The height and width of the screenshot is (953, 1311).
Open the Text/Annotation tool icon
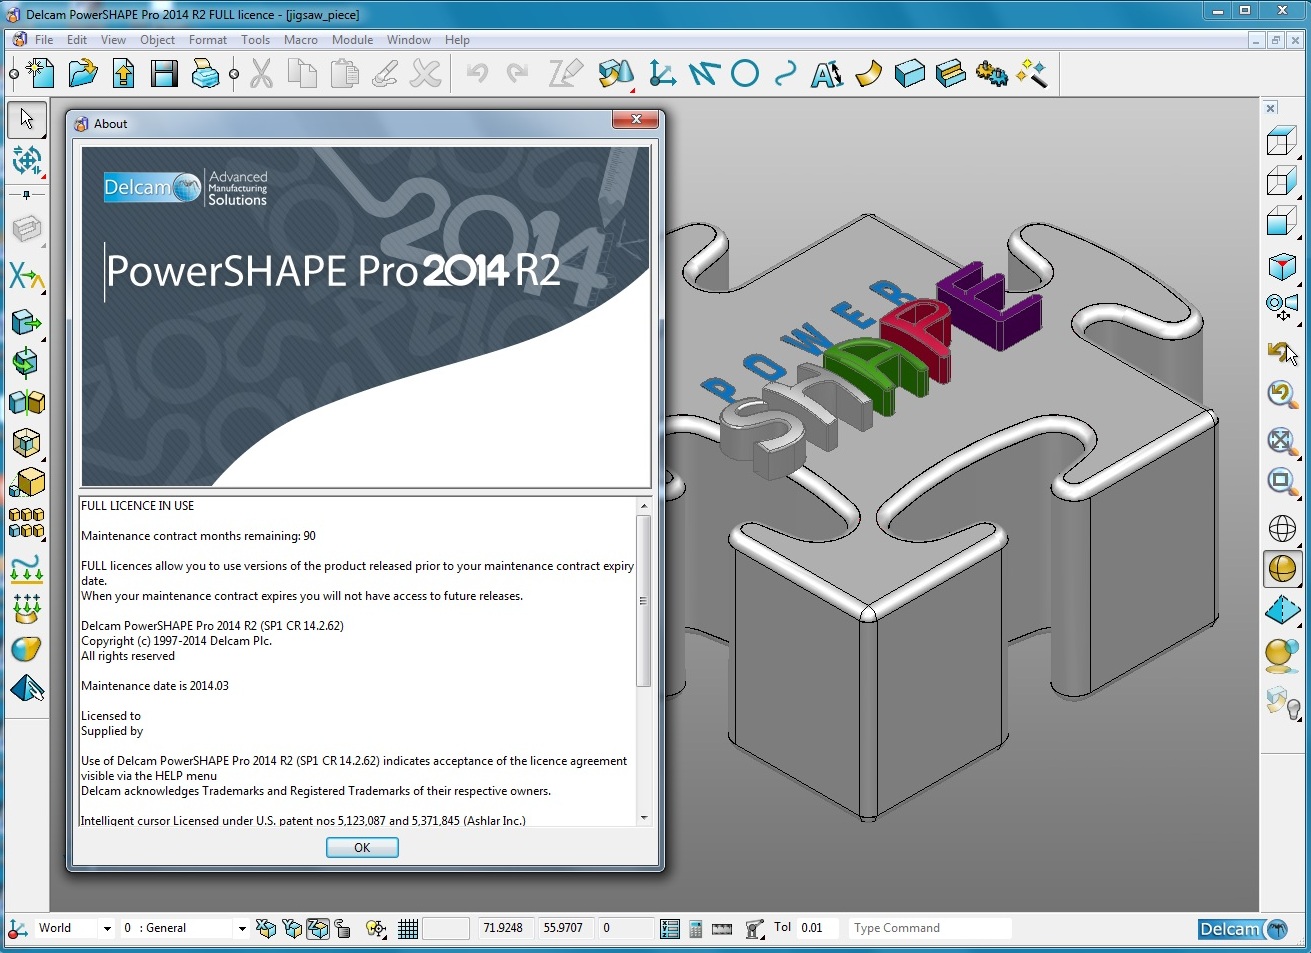(x=826, y=74)
